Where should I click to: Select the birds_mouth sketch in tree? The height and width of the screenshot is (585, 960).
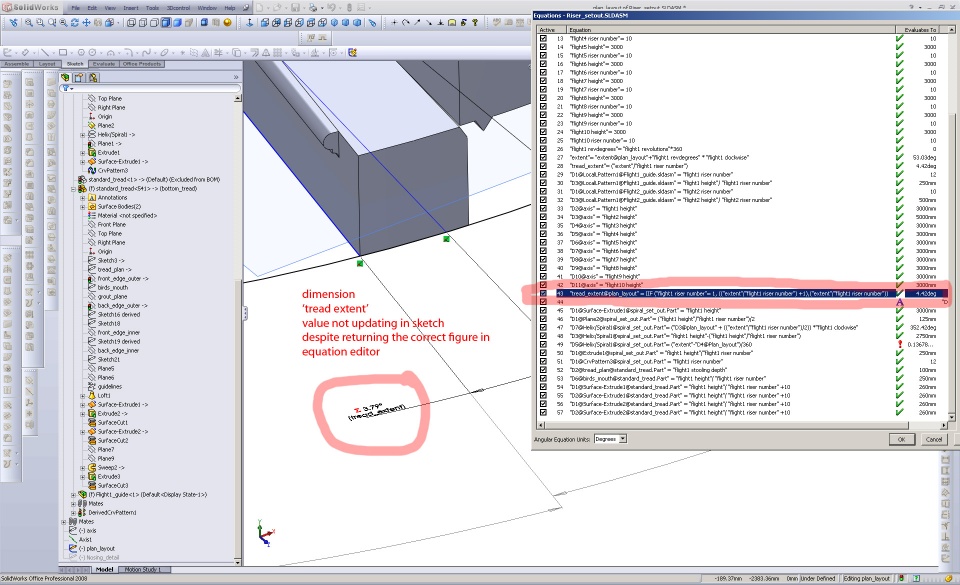pos(113,288)
